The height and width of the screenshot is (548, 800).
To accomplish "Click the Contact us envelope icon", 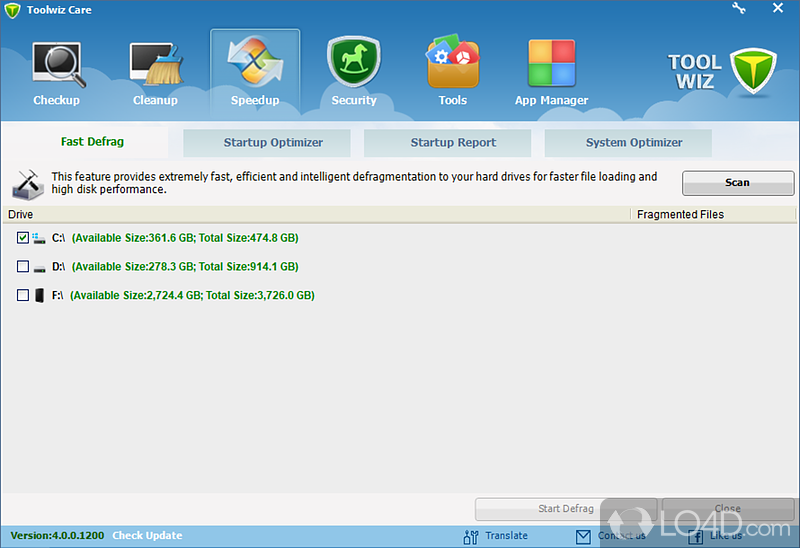I will [583, 537].
